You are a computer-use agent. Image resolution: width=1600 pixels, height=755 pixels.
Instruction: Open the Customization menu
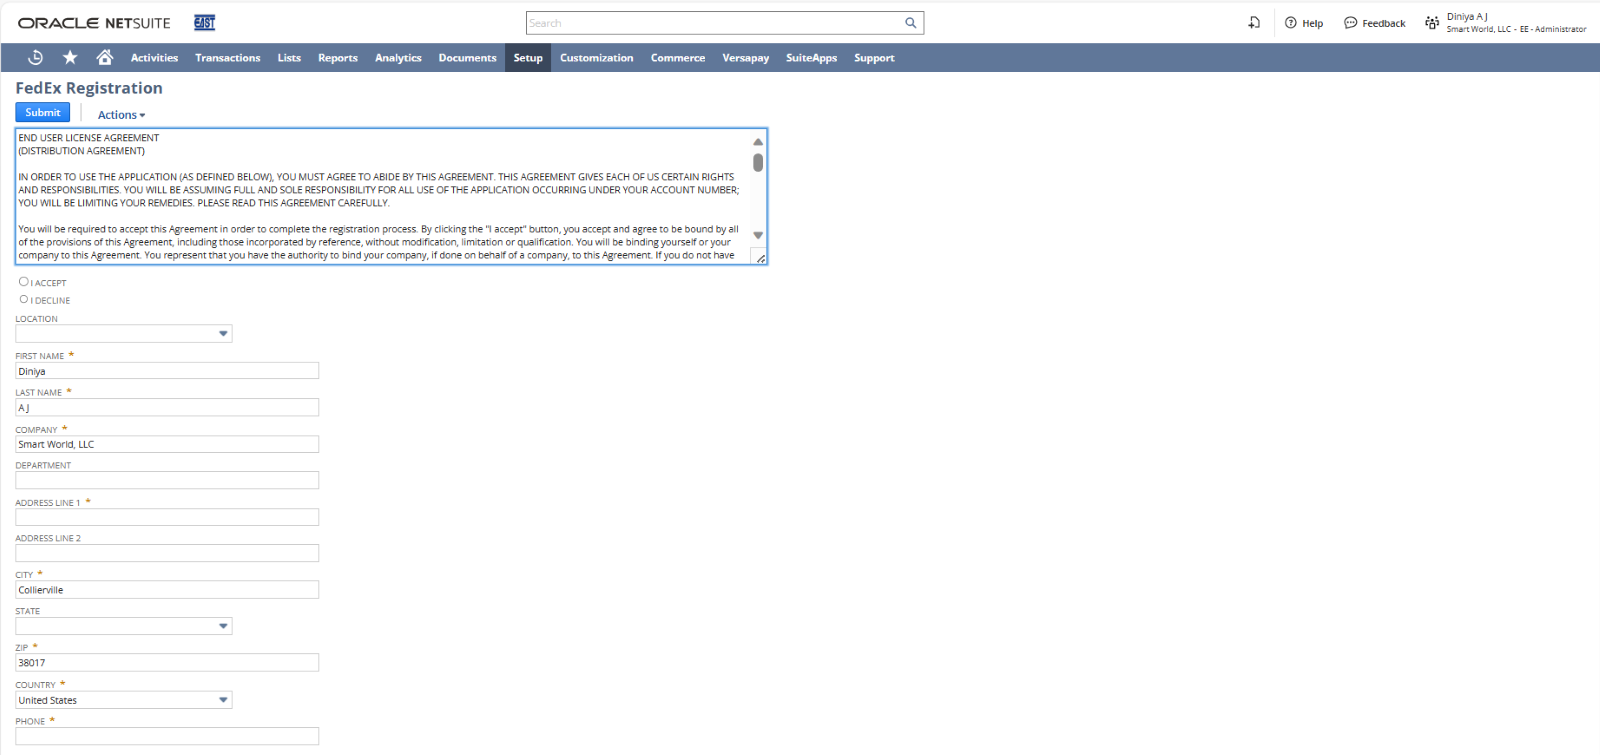[596, 58]
